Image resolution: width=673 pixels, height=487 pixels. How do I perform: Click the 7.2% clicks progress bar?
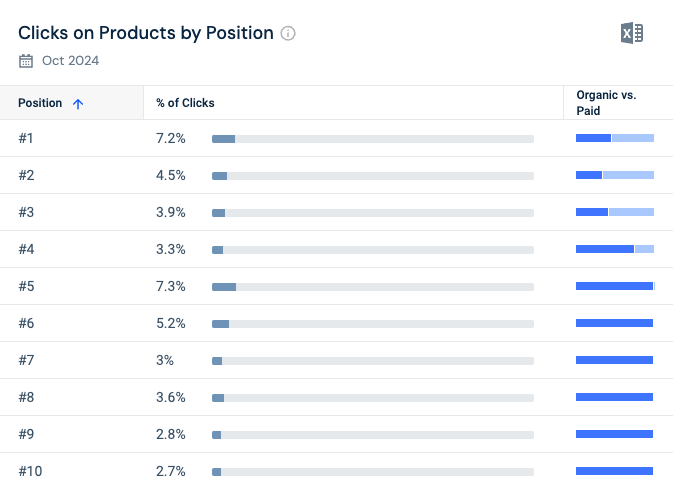[372, 138]
